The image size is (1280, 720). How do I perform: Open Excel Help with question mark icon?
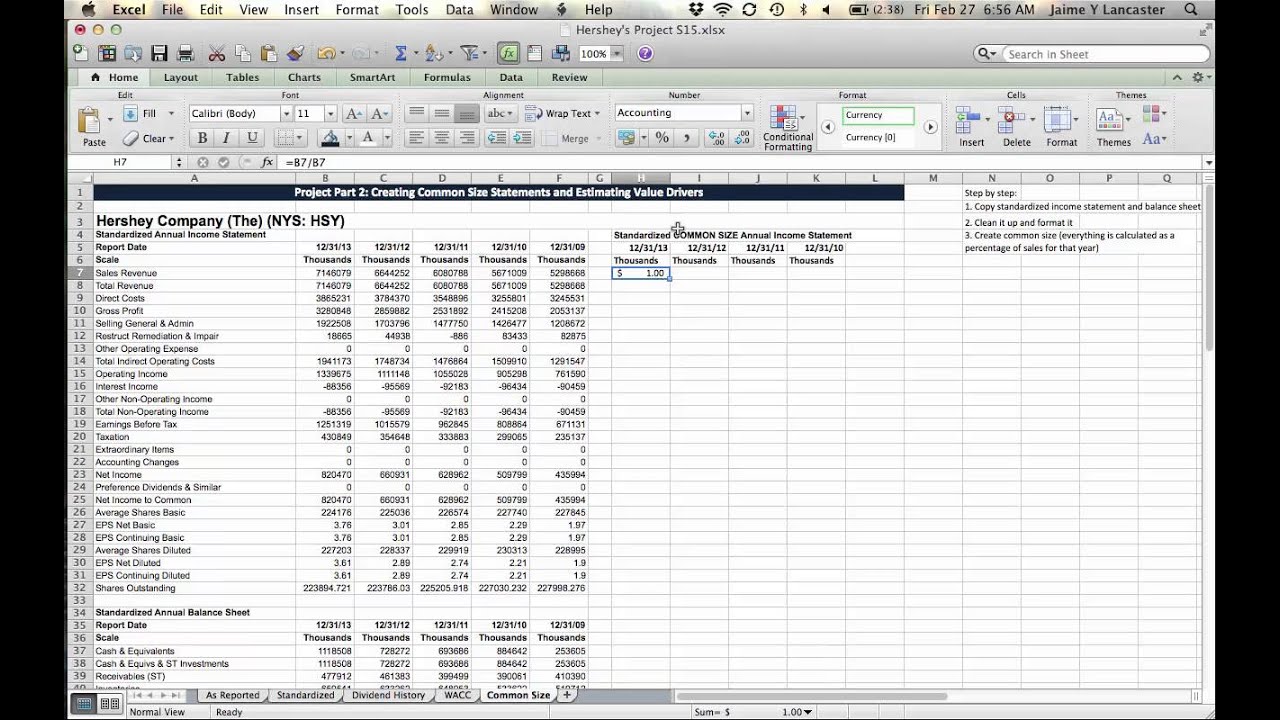pos(645,54)
